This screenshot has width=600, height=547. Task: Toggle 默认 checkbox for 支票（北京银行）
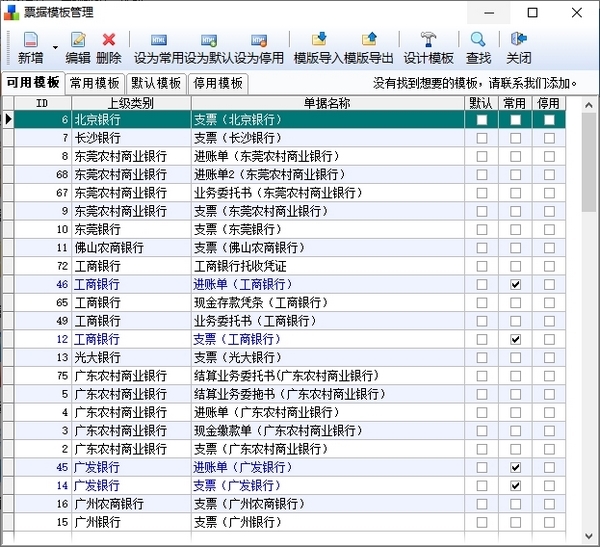[x=482, y=120]
